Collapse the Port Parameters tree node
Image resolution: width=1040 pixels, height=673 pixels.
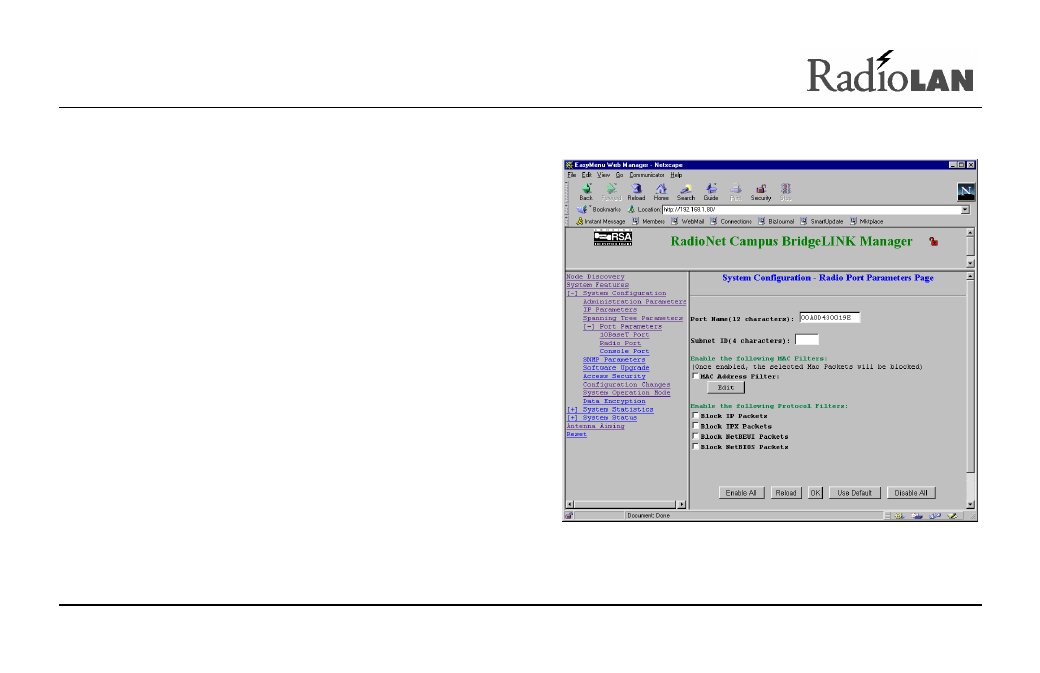pos(589,326)
